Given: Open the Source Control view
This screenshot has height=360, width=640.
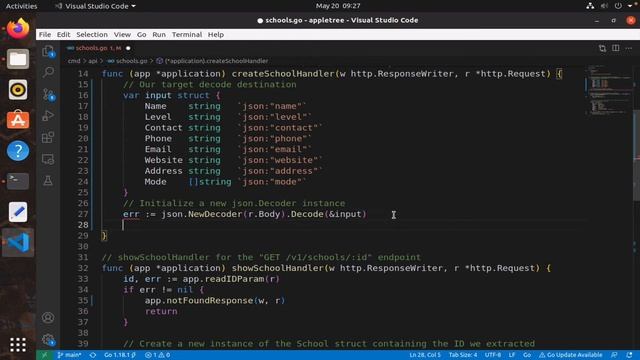Looking at the screenshot, I should (48, 94).
